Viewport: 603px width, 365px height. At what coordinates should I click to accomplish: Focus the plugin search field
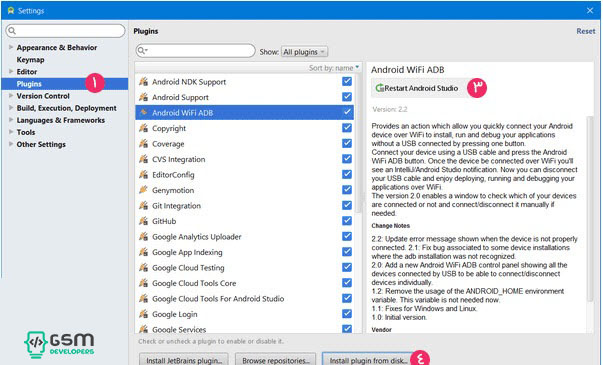tap(195, 51)
